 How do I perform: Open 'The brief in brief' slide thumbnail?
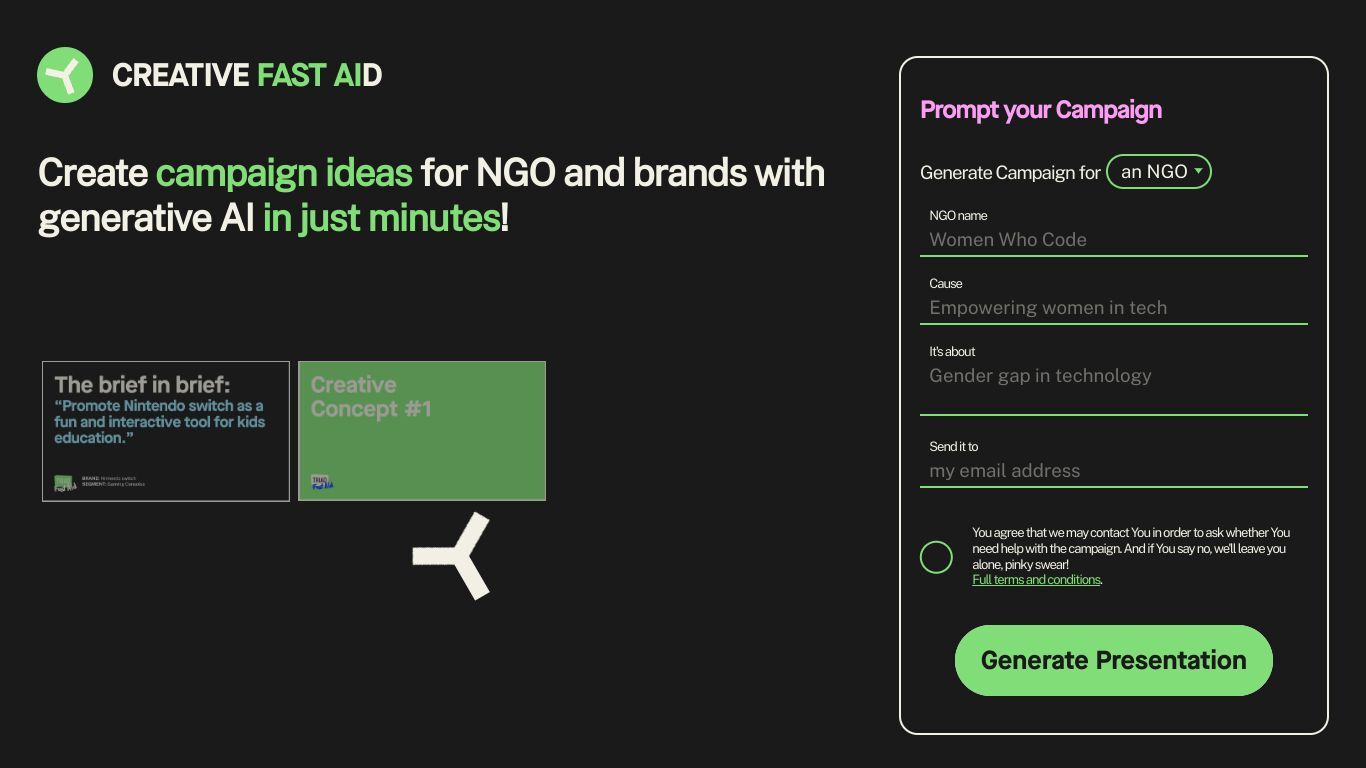[166, 431]
